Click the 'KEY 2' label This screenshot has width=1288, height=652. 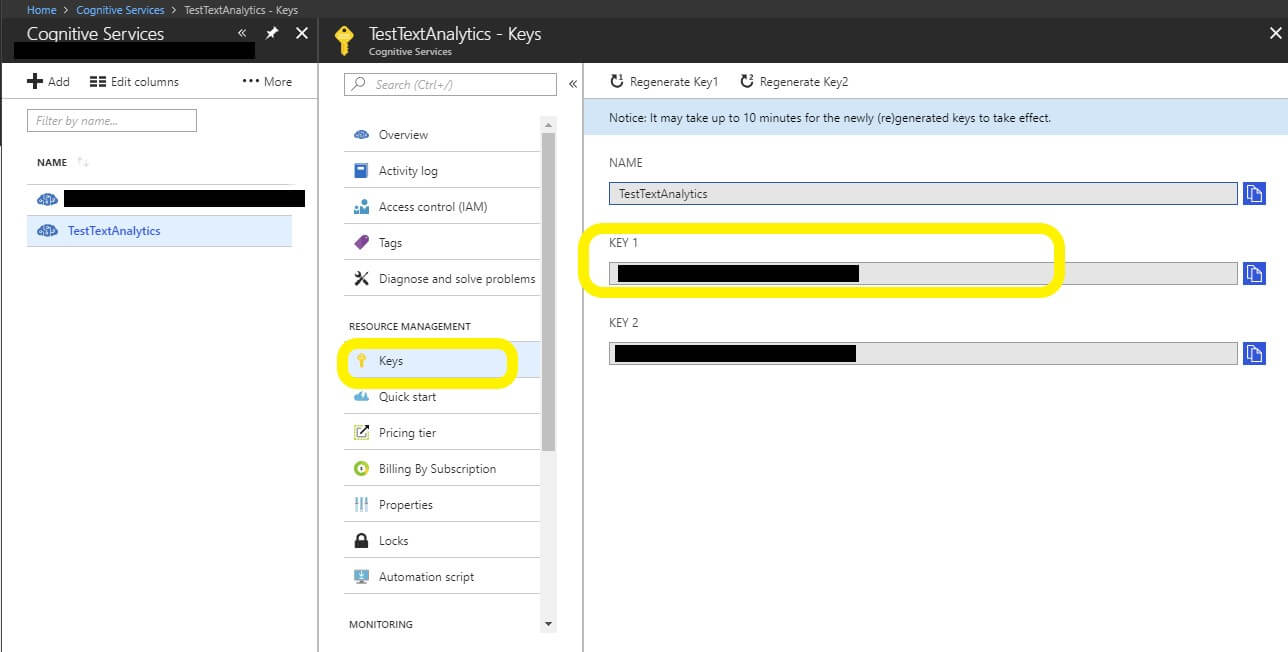[624, 323]
